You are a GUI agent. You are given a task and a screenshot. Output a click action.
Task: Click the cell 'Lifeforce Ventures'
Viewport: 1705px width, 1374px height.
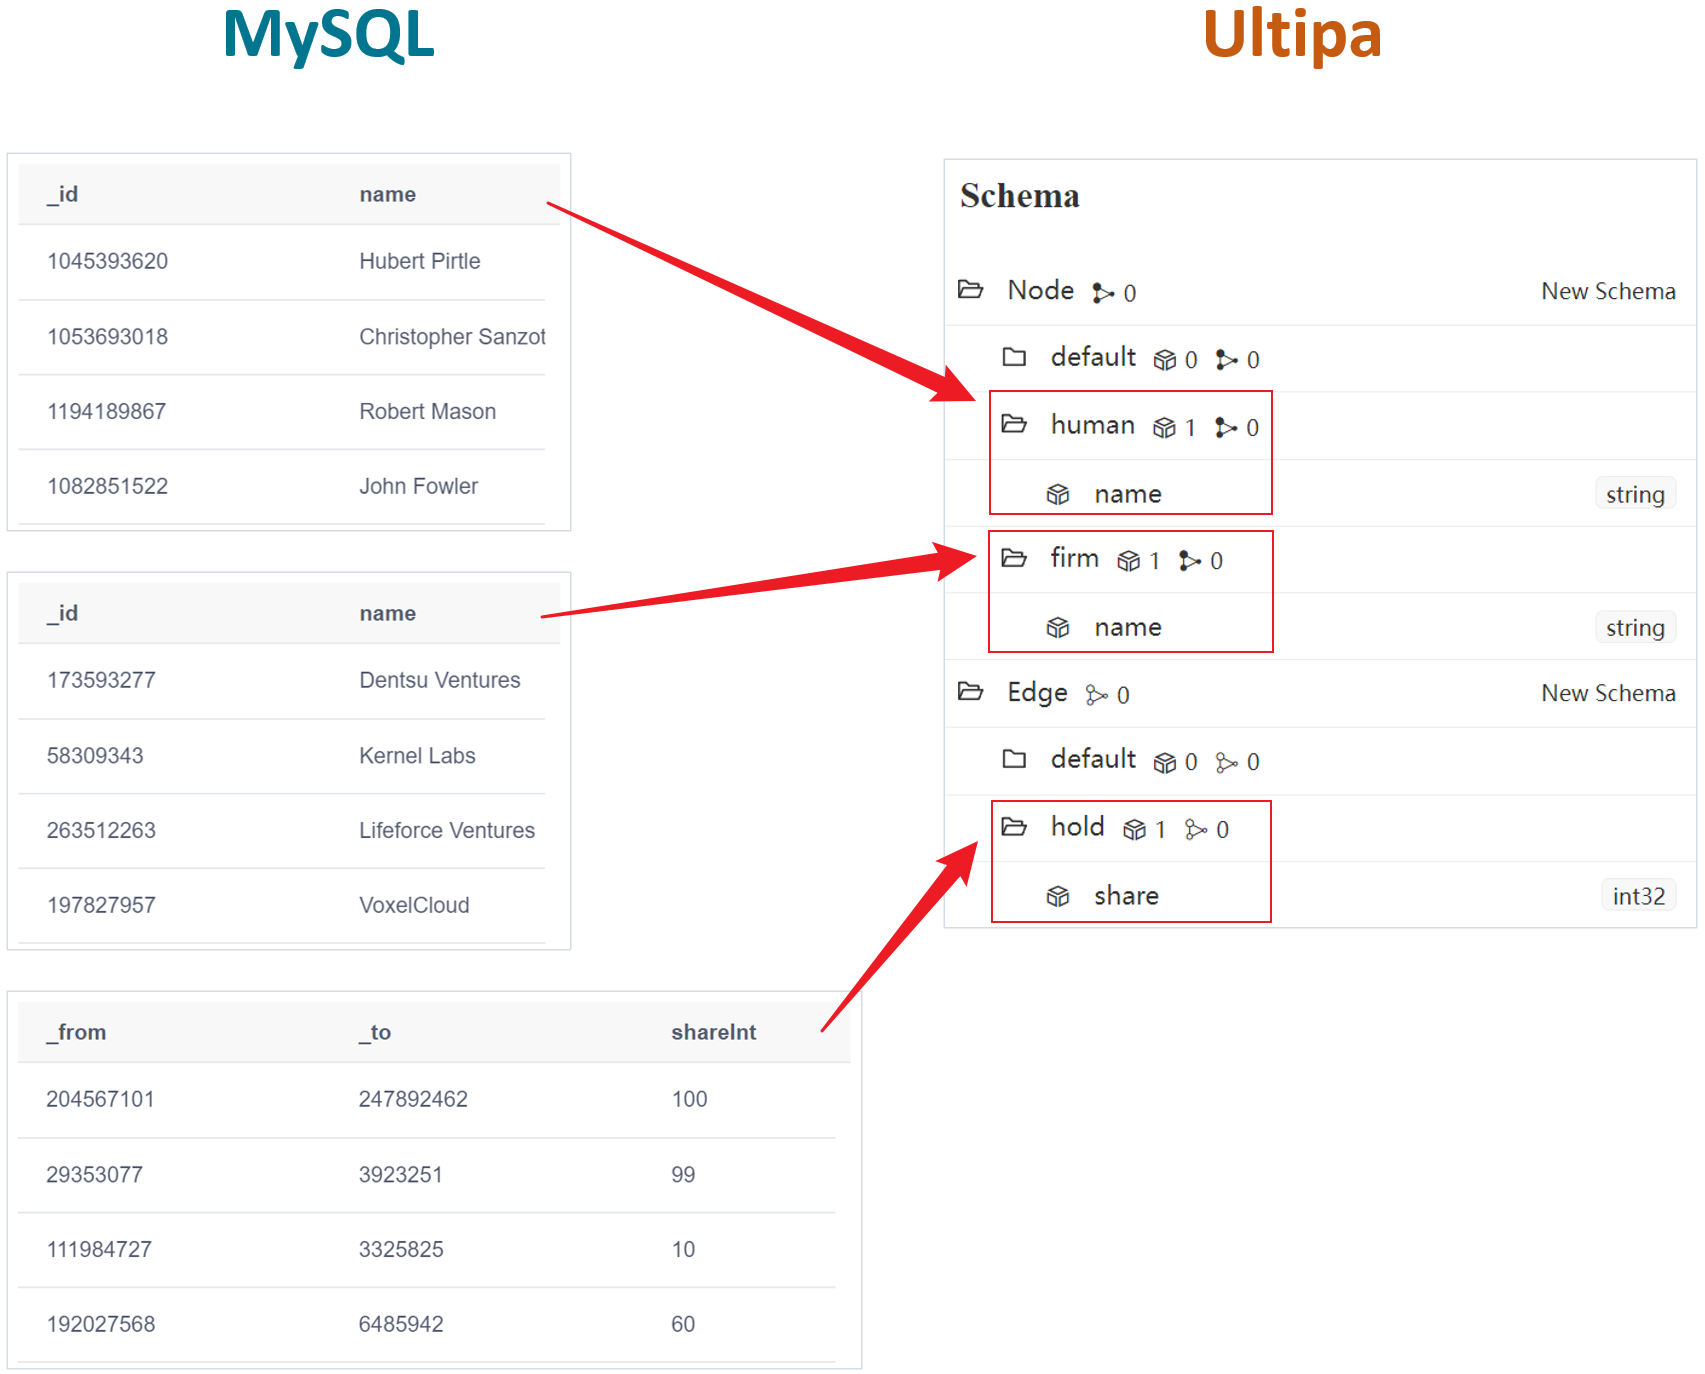[x=447, y=830]
